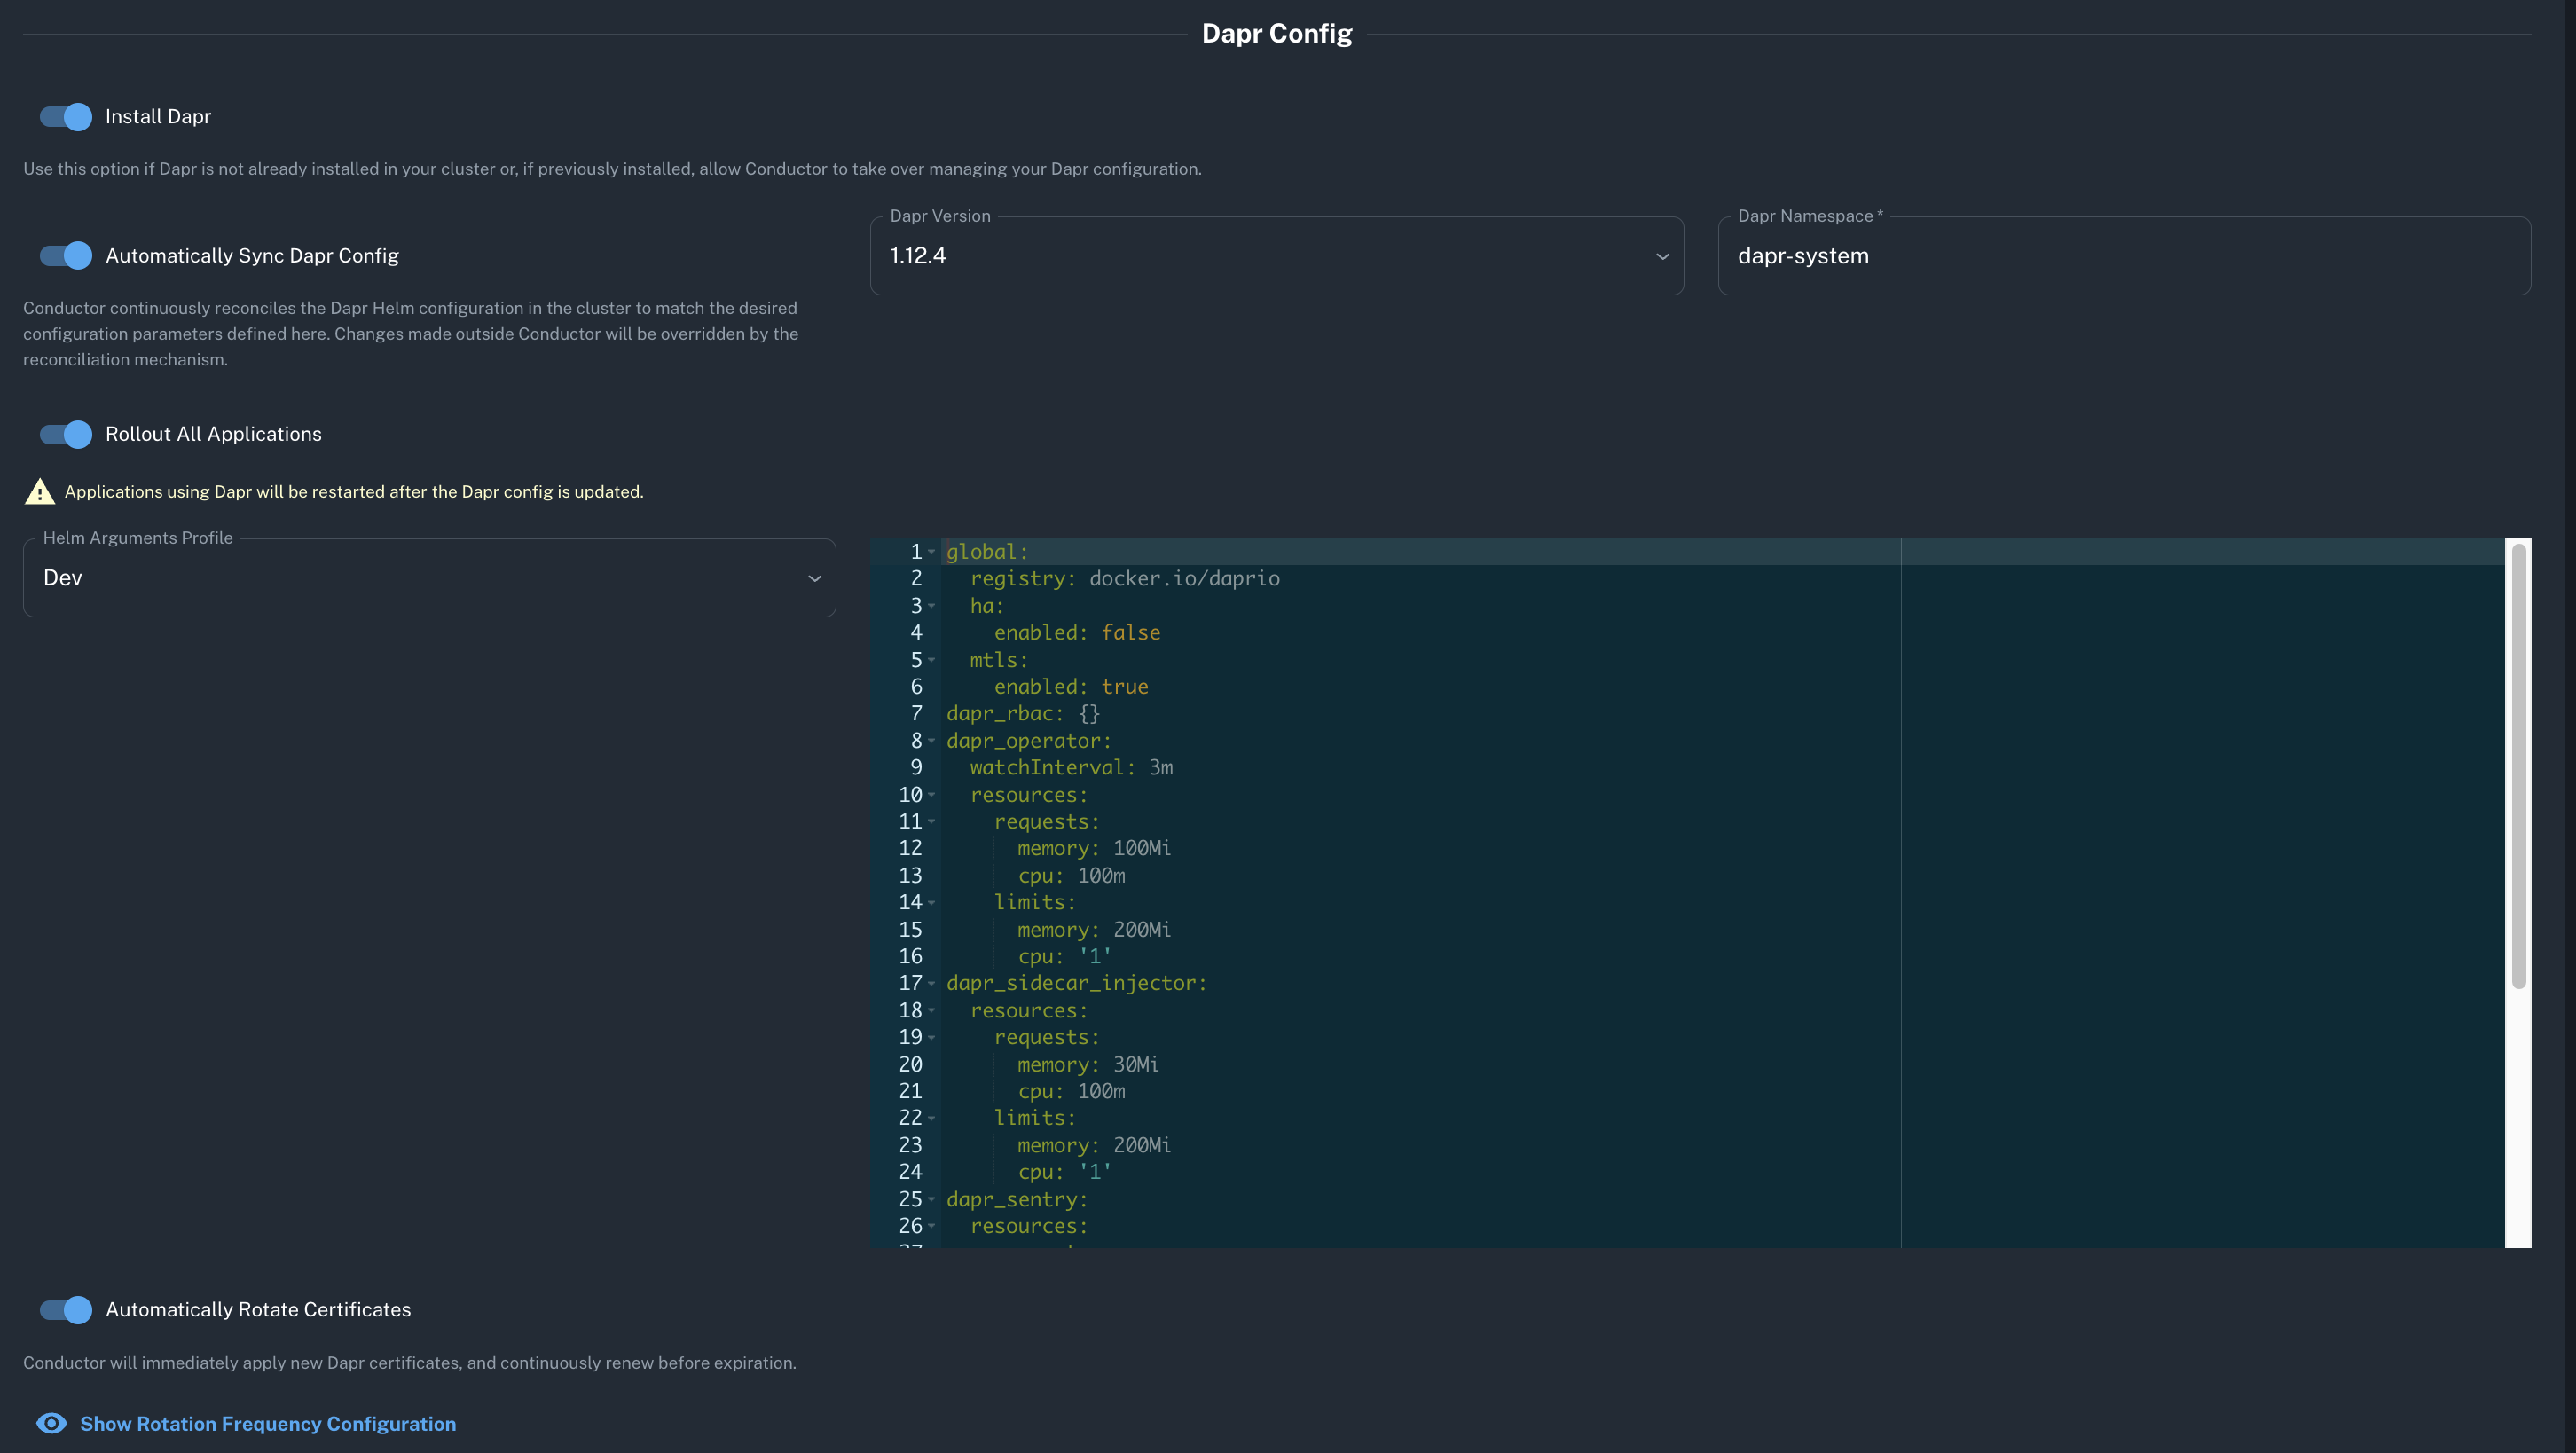The width and height of the screenshot is (2576, 1453).
Task: Click line number 2 in the gutter
Action: (916, 579)
